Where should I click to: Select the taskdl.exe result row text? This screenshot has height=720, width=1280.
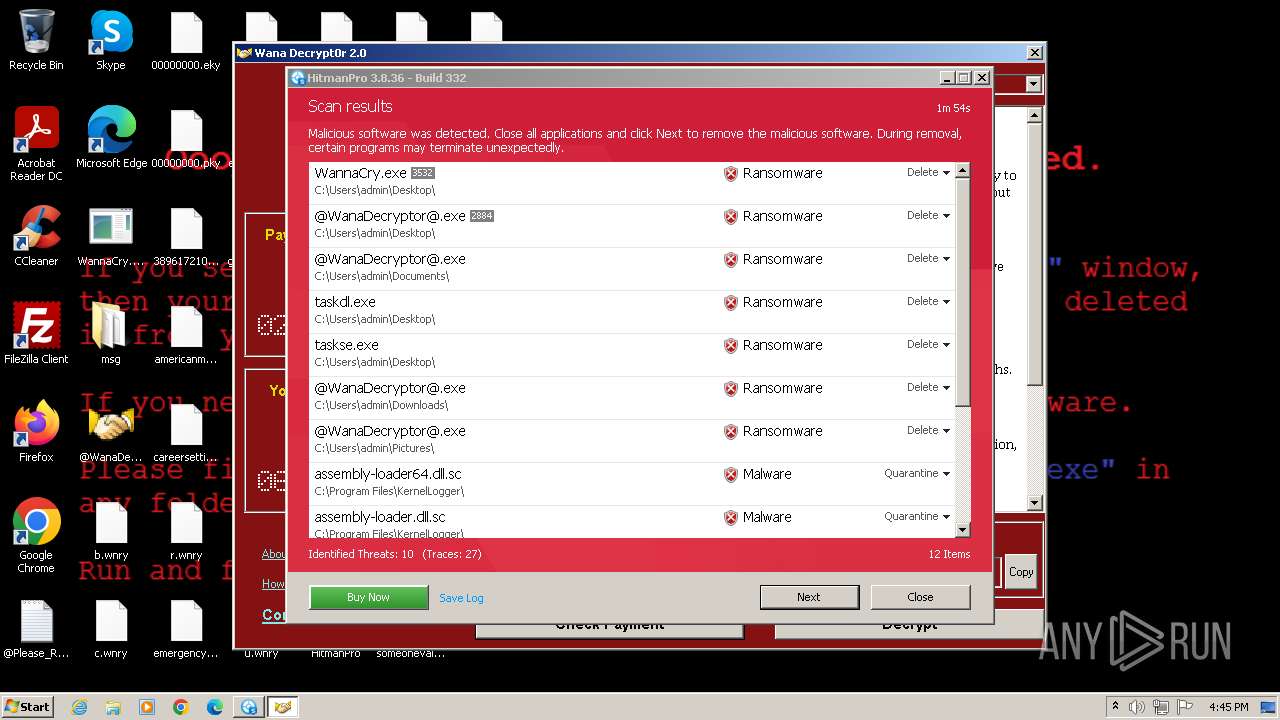tap(345, 302)
